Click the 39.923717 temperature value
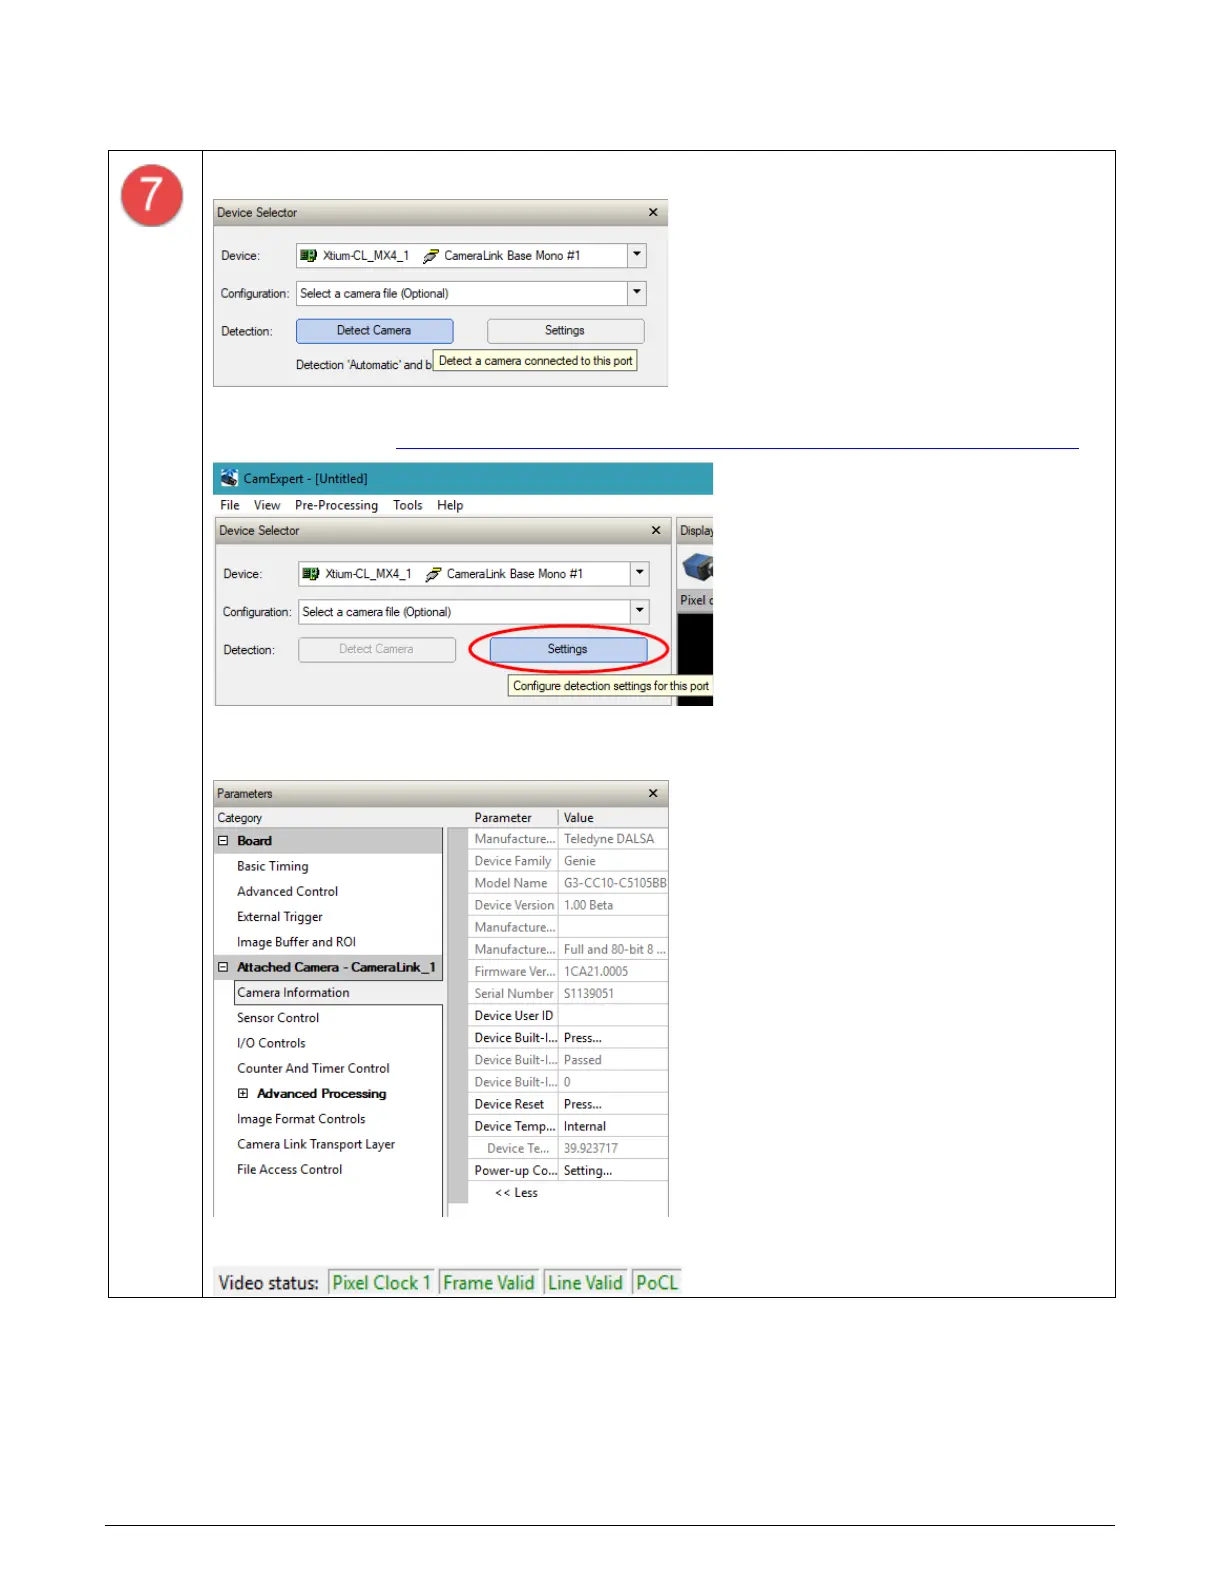This screenshot has height=1584, width=1224. click(613, 1148)
